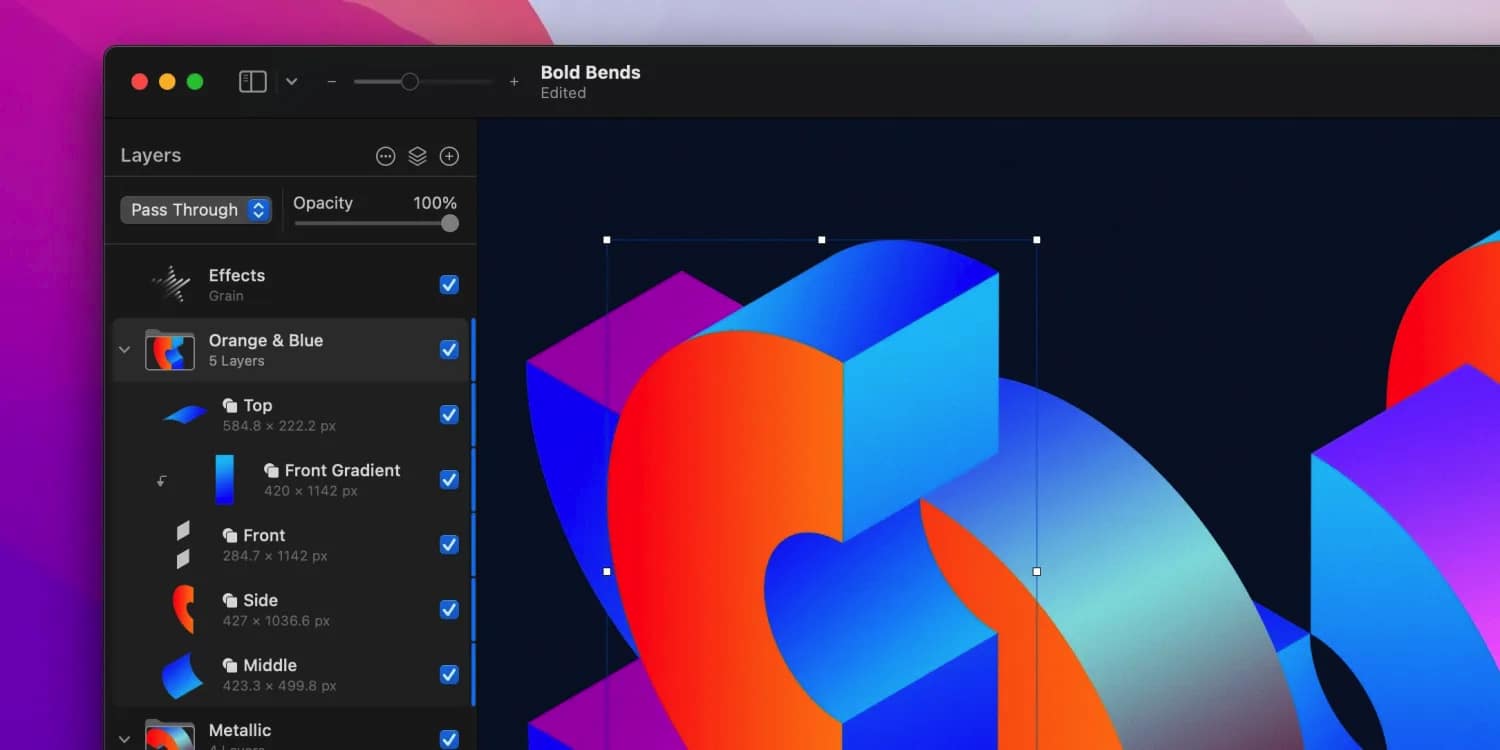The image size is (1500, 750).
Task: Select the Top layer
Action: (x=257, y=406)
